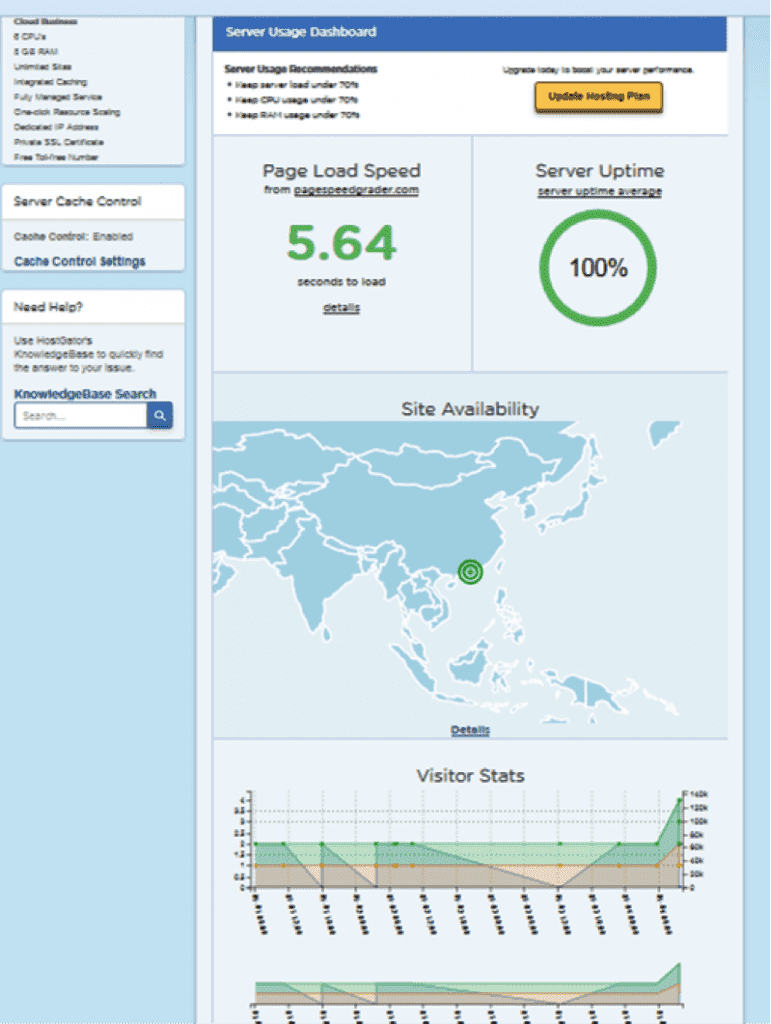Click the Site Availability heading
Image resolution: width=771 pixels, height=1024 pixels.
tap(470, 408)
